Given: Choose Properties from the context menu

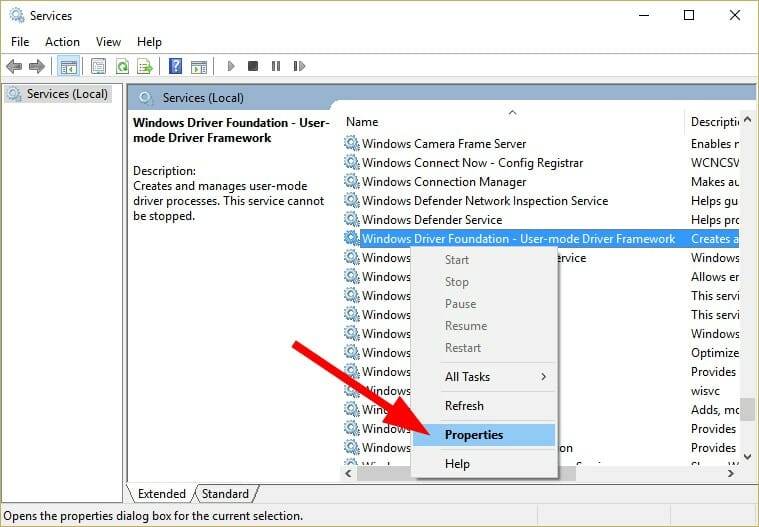Looking at the screenshot, I should (x=484, y=435).
